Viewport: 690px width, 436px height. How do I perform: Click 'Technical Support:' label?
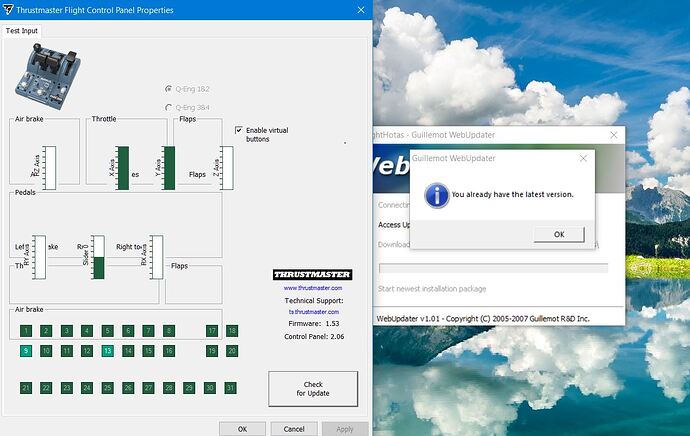click(314, 300)
